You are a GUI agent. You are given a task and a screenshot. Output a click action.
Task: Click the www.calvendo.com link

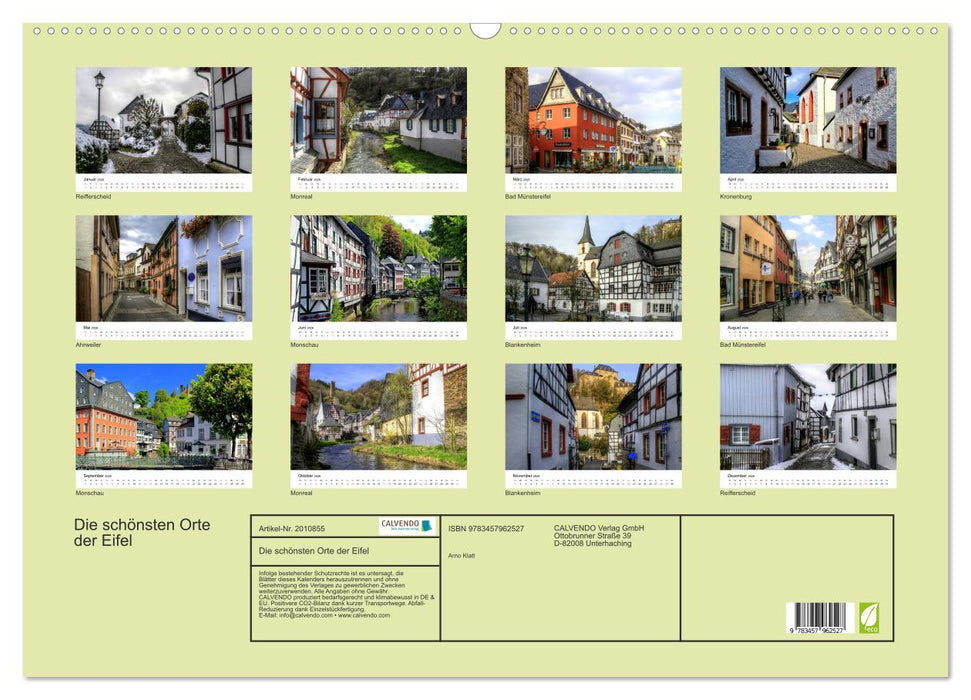tap(362, 617)
